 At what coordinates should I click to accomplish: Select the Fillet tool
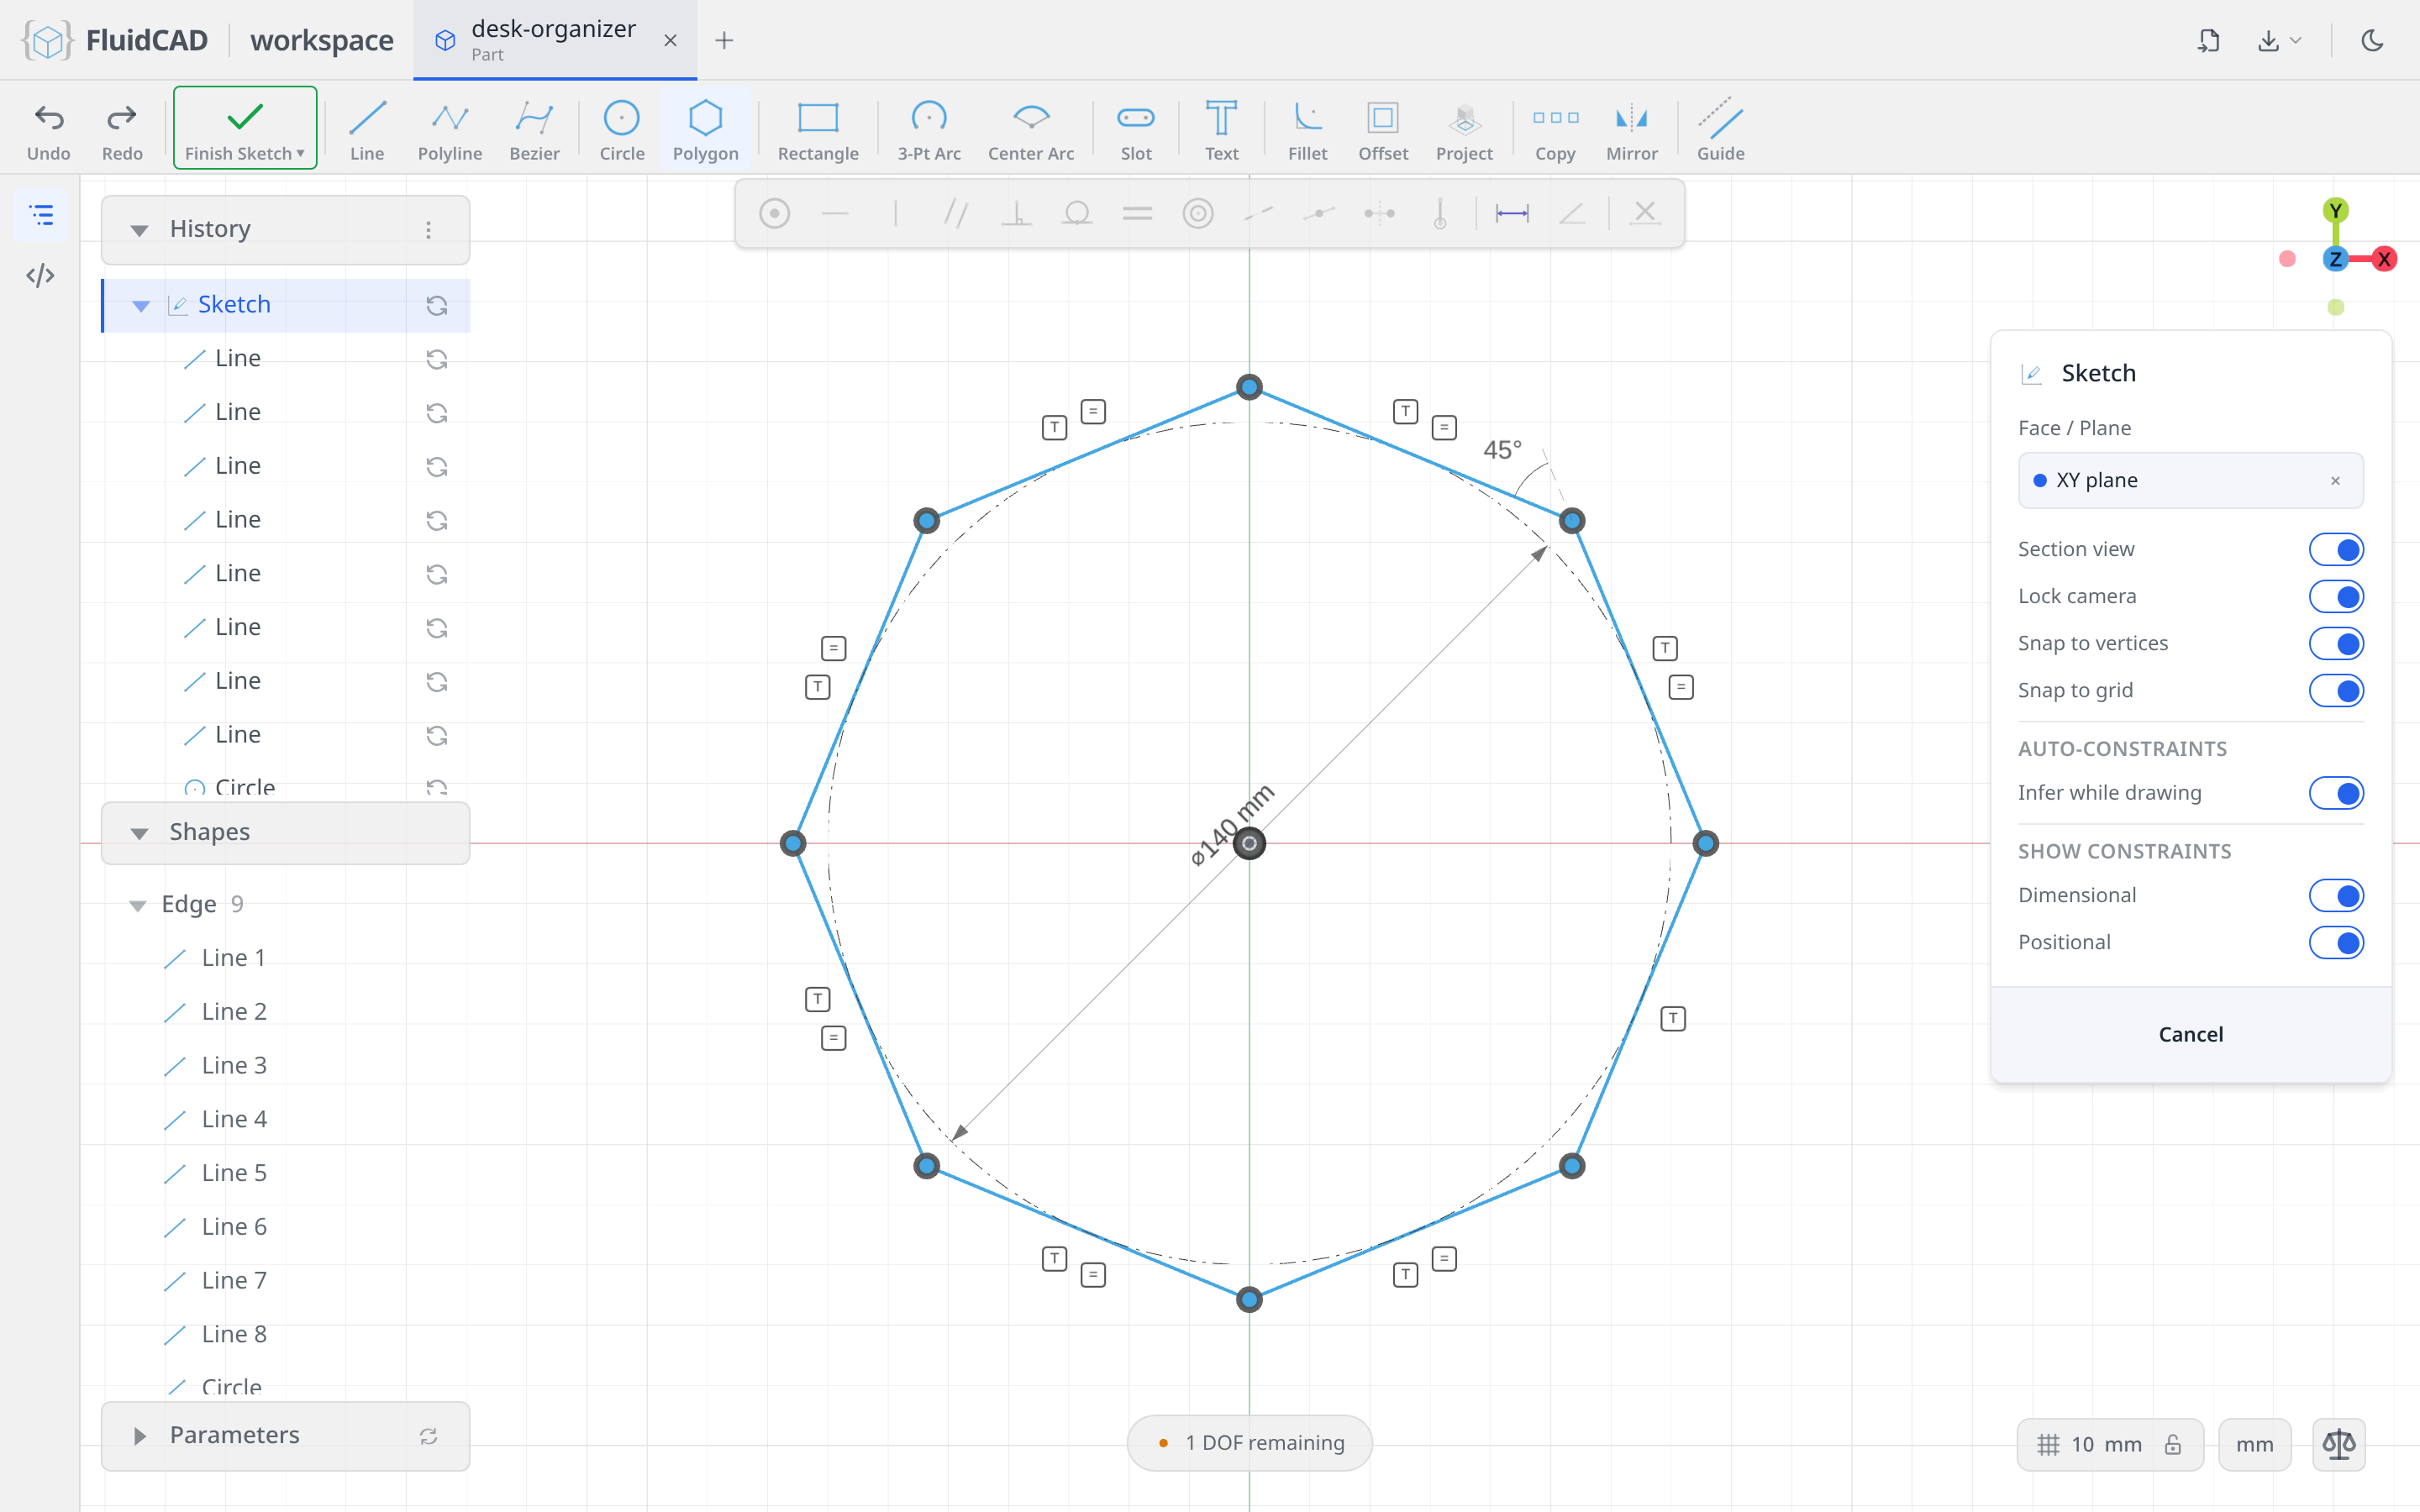point(1307,130)
